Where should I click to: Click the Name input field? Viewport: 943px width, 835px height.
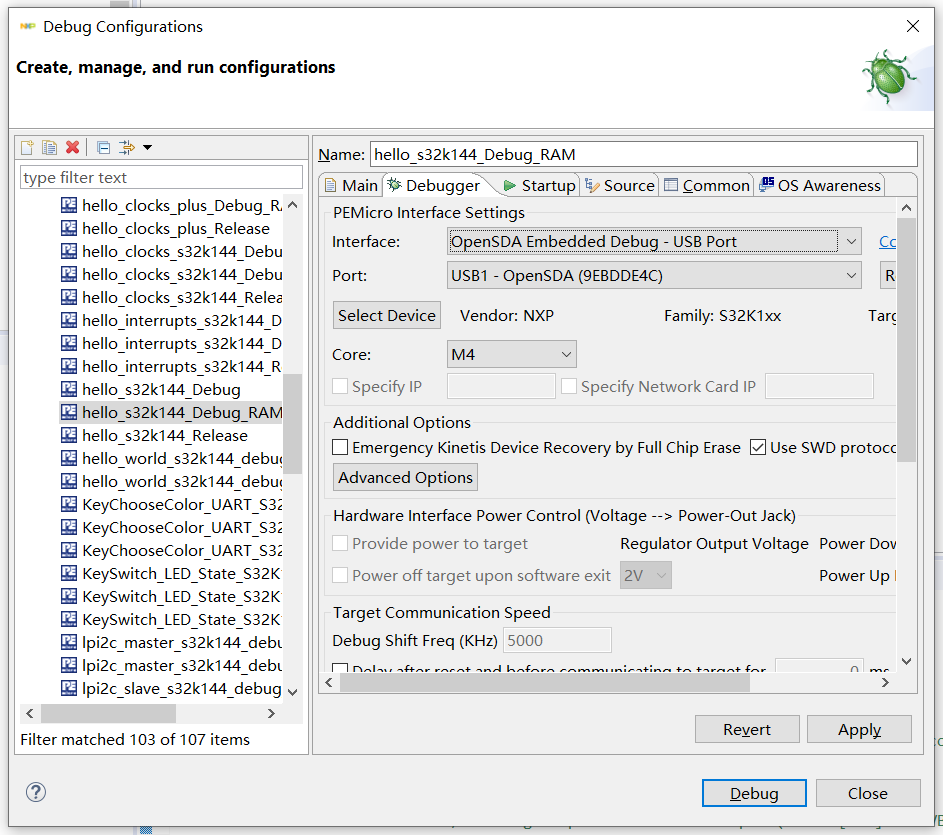point(643,154)
